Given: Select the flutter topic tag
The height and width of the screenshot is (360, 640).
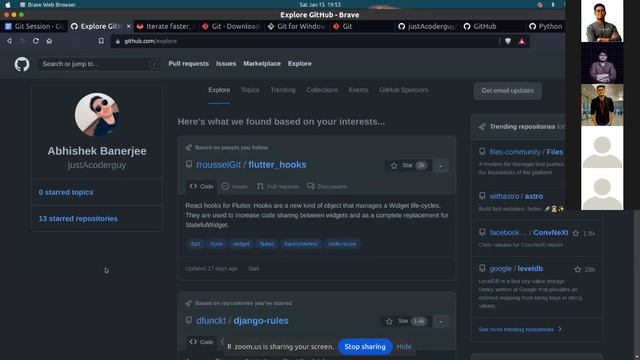Looking at the screenshot, I should click(267, 244).
